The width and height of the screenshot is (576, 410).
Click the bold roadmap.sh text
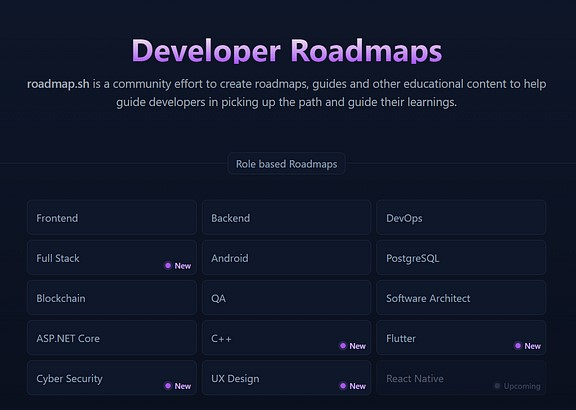pos(58,84)
